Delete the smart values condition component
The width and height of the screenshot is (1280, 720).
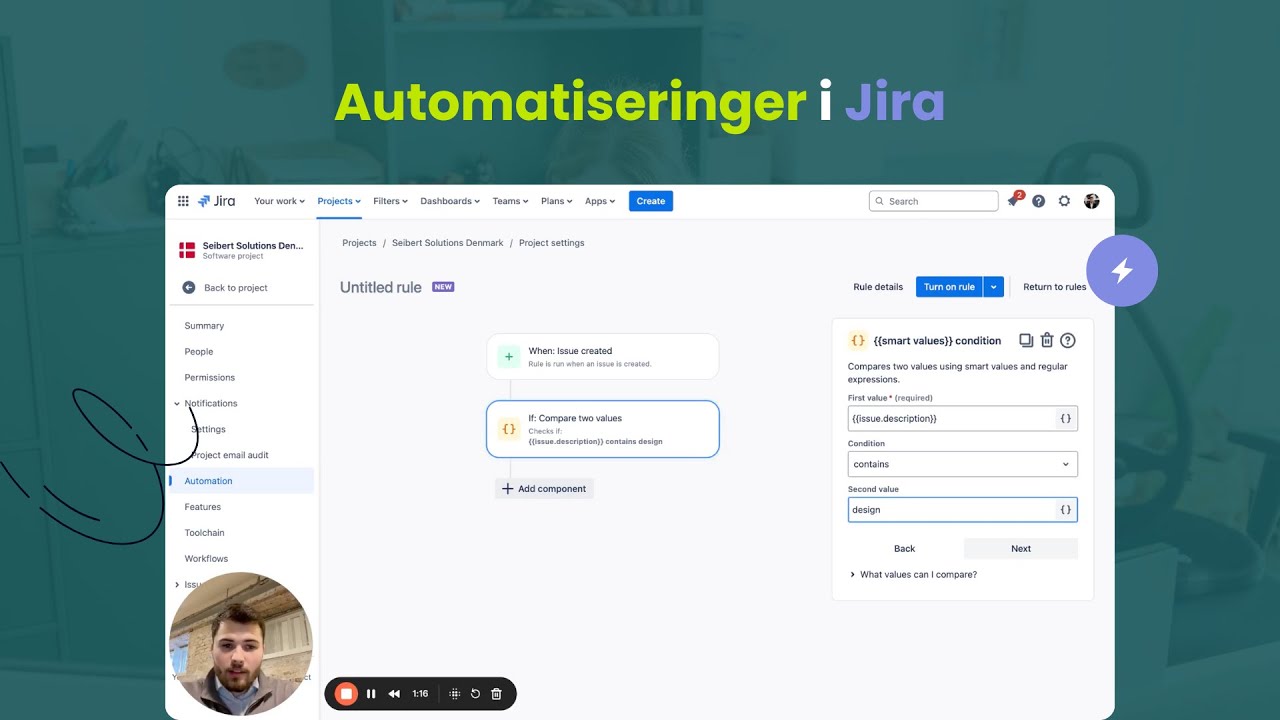click(x=1047, y=340)
